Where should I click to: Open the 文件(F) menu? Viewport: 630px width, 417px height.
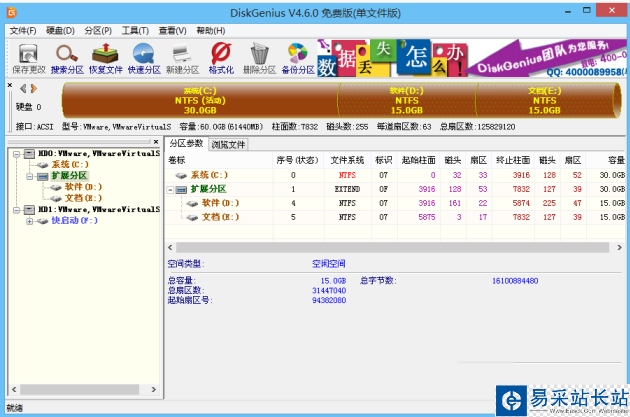click(23, 31)
